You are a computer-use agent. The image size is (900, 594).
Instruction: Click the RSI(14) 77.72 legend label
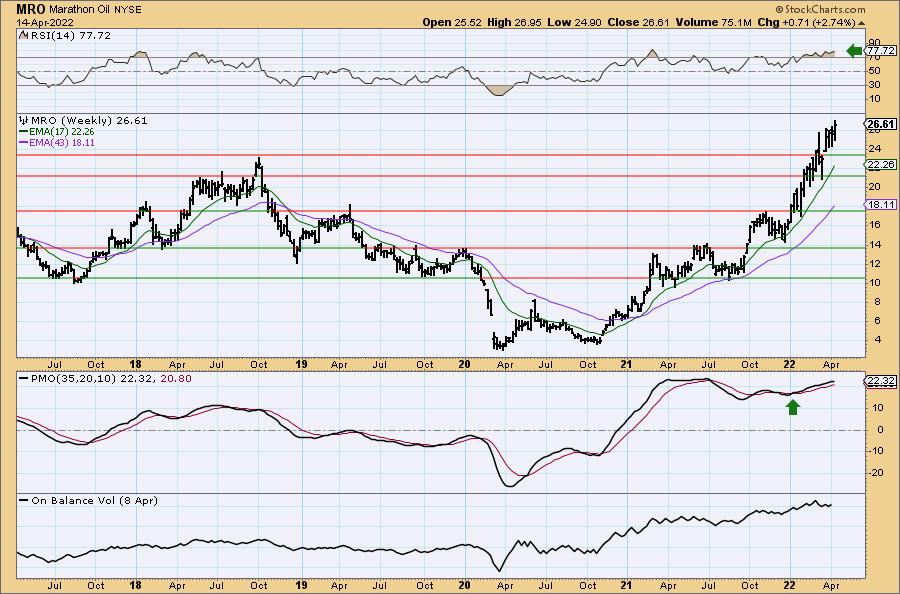pyautogui.click(x=71, y=36)
